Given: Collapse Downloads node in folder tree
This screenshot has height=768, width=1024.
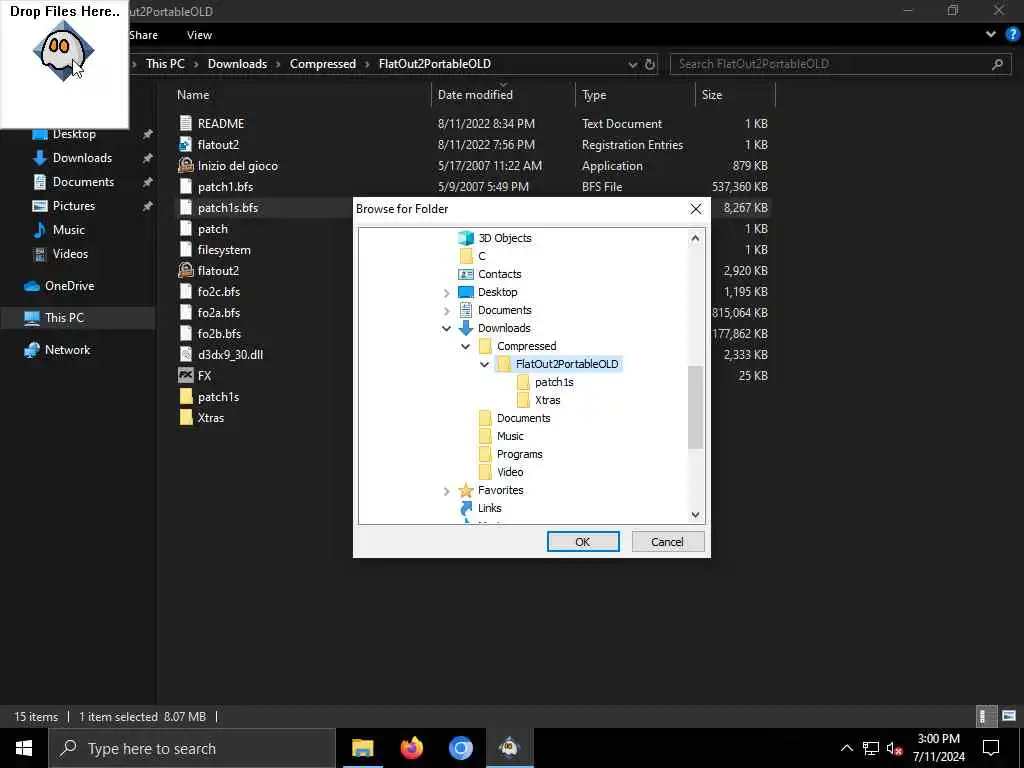Looking at the screenshot, I should [x=447, y=328].
